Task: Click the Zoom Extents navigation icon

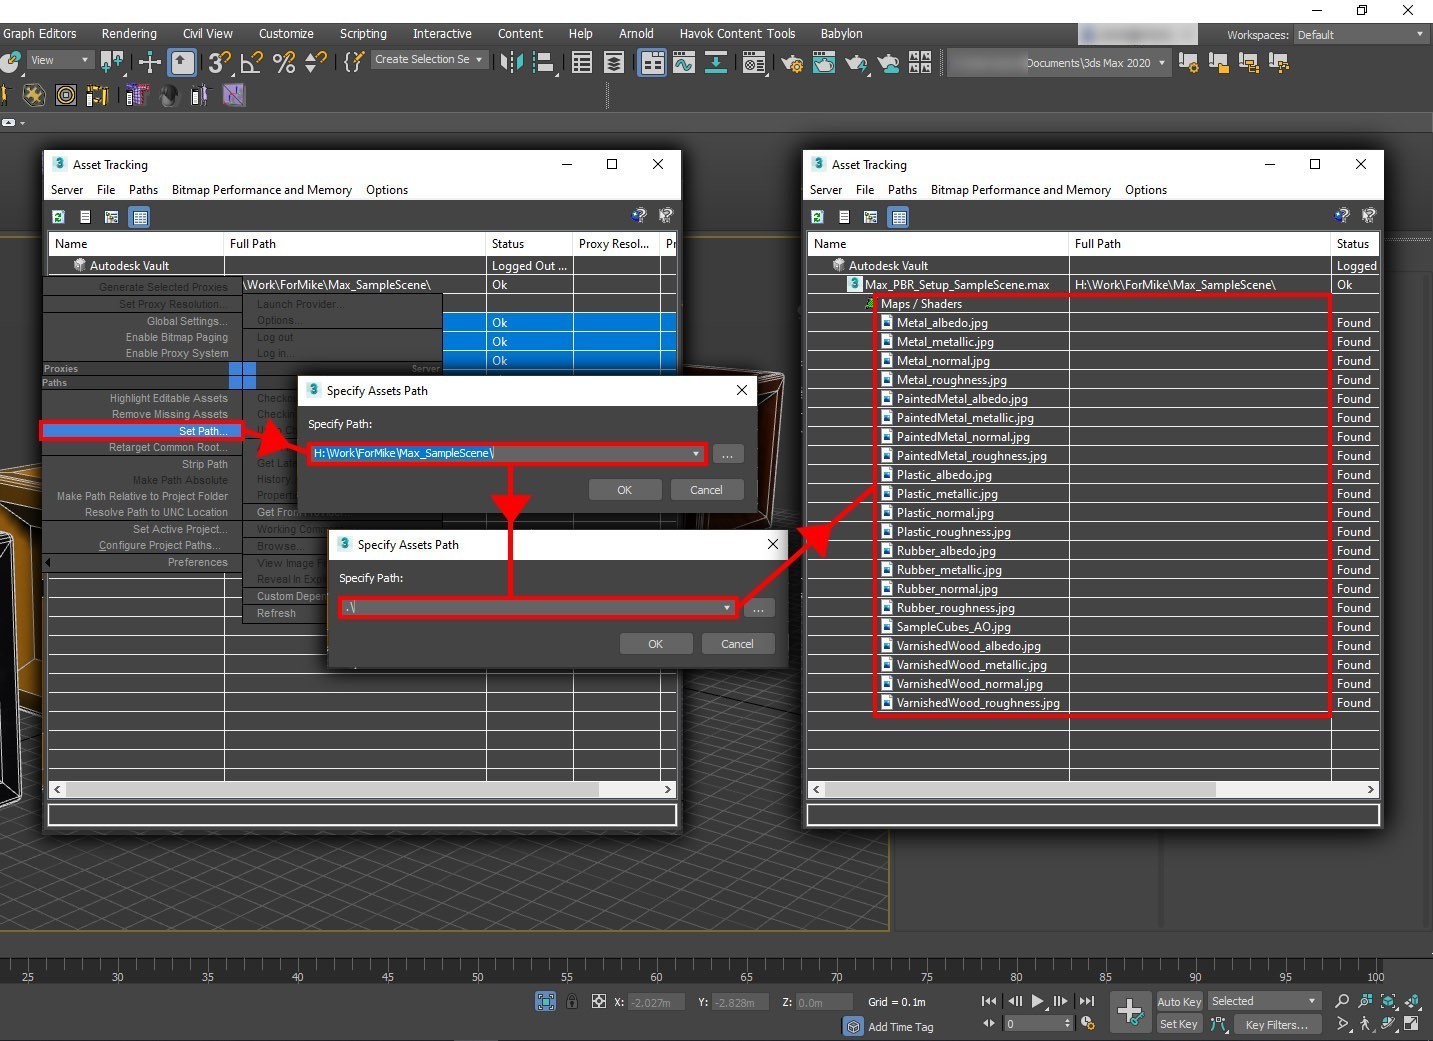Action: [1388, 1001]
